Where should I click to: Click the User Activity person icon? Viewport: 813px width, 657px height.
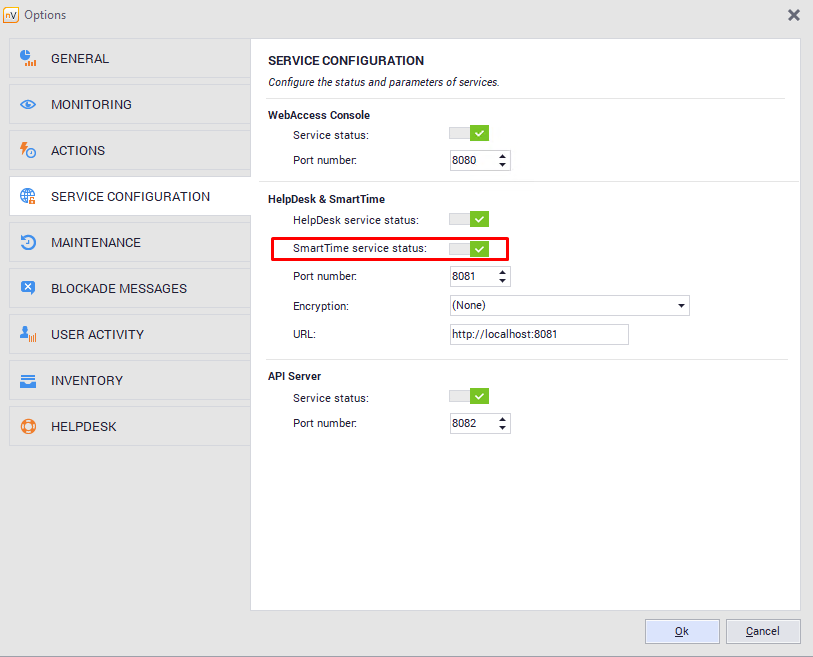pyautogui.click(x=28, y=335)
